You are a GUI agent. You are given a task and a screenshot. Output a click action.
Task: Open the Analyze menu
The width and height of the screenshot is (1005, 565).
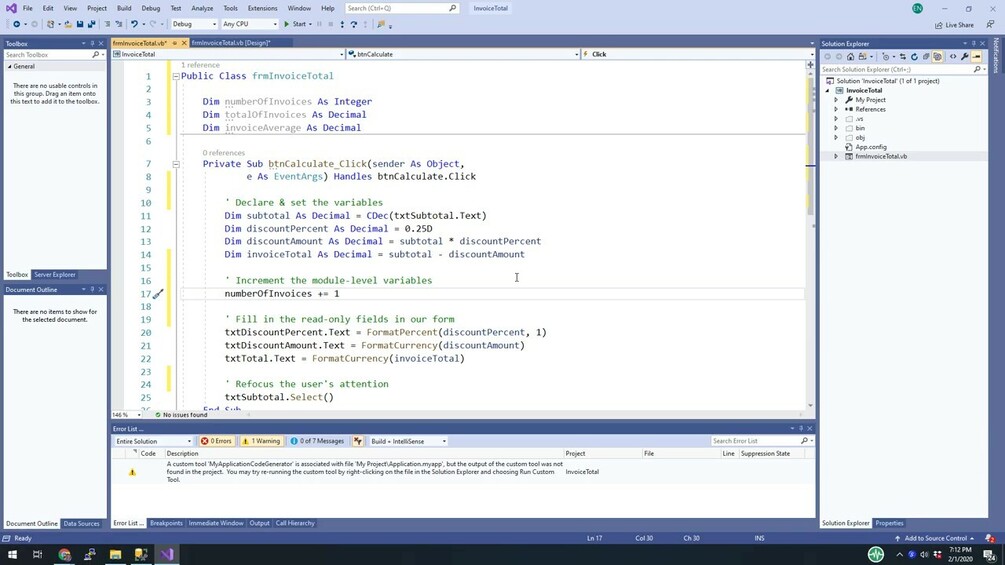pyautogui.click(x=202, y=8)
